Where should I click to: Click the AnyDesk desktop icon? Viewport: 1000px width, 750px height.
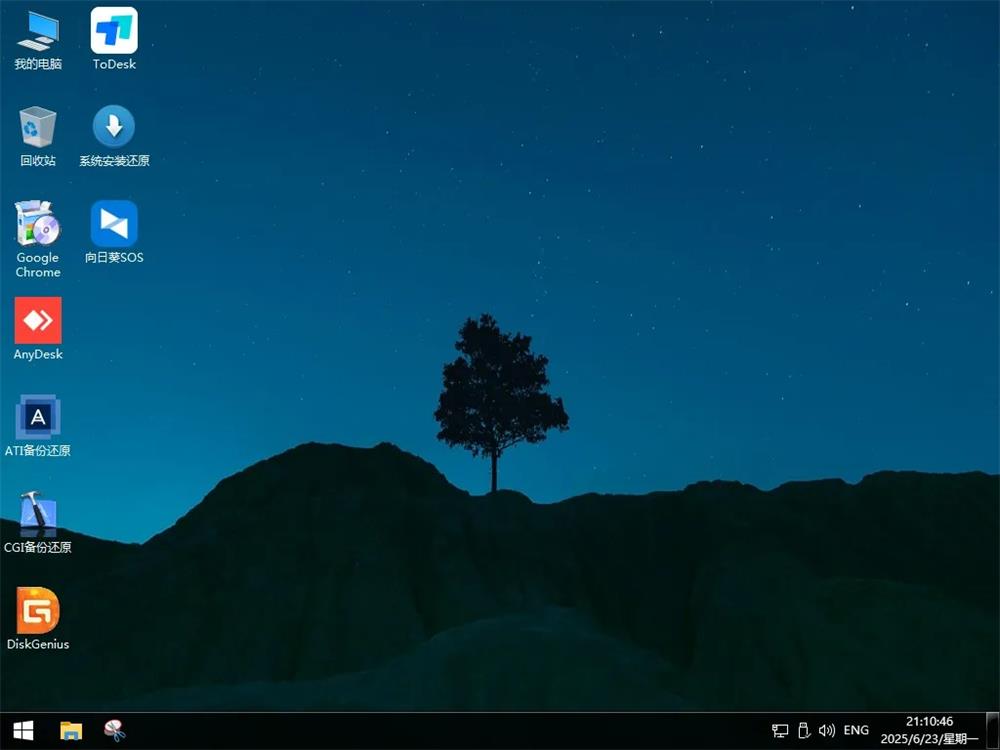coord(38,321)
